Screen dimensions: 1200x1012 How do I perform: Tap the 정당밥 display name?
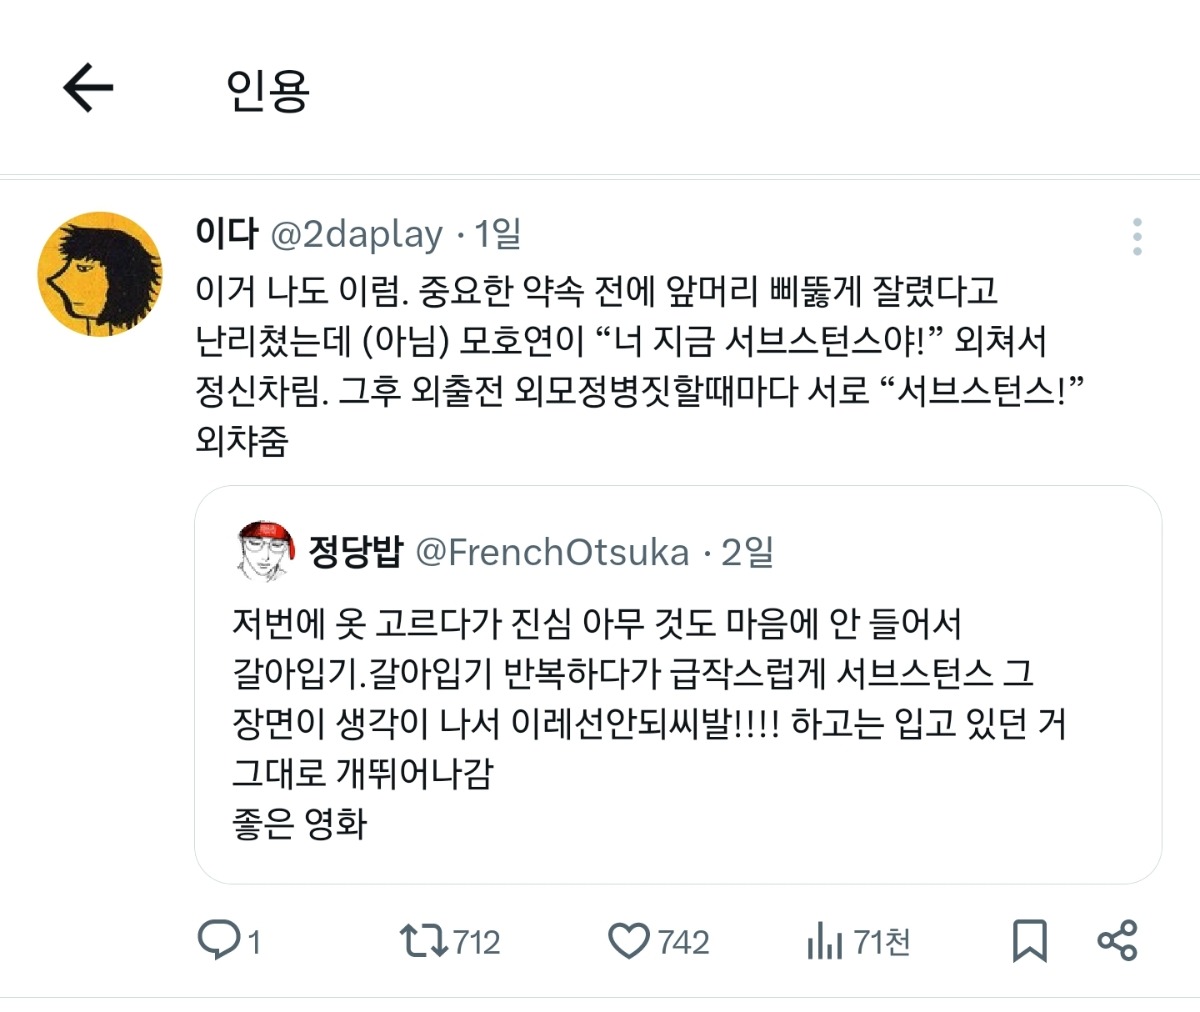click(355, 552)
